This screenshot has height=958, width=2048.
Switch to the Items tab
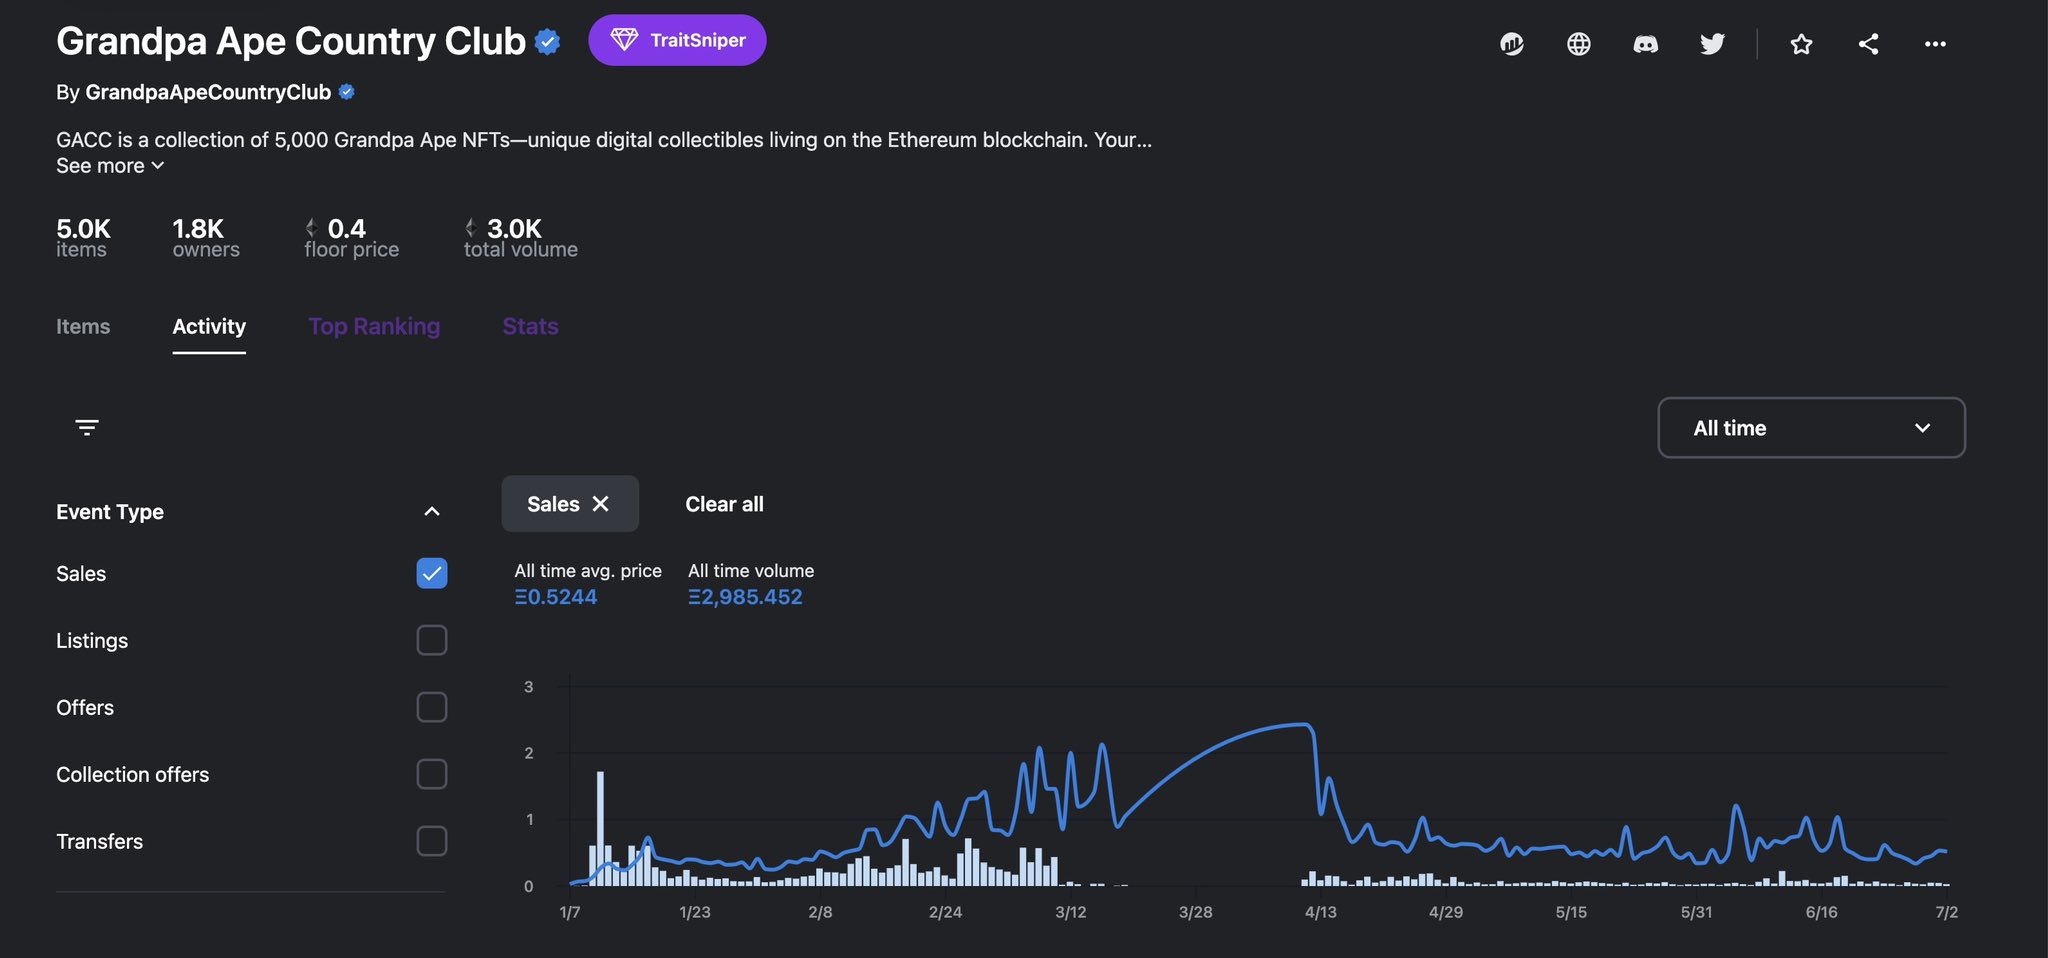point(83,326)
